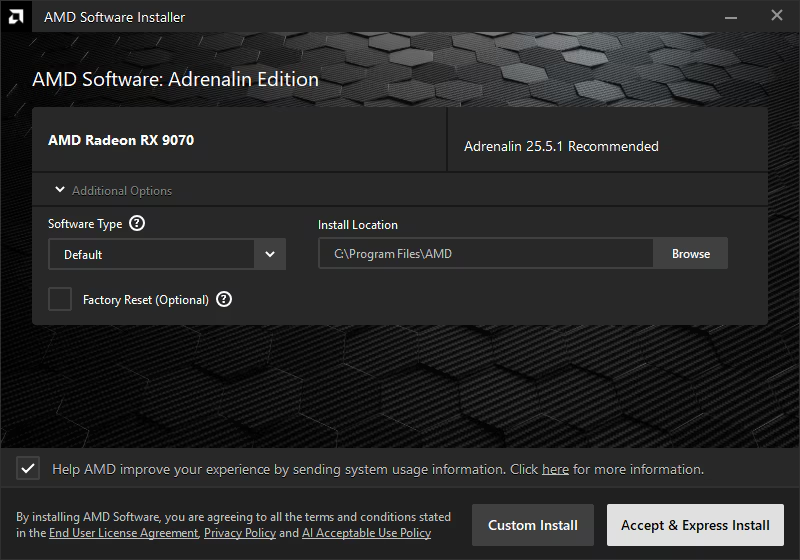Click the Install Location label
The width and height of the screenshot is (800, 560).
(358, 225)
